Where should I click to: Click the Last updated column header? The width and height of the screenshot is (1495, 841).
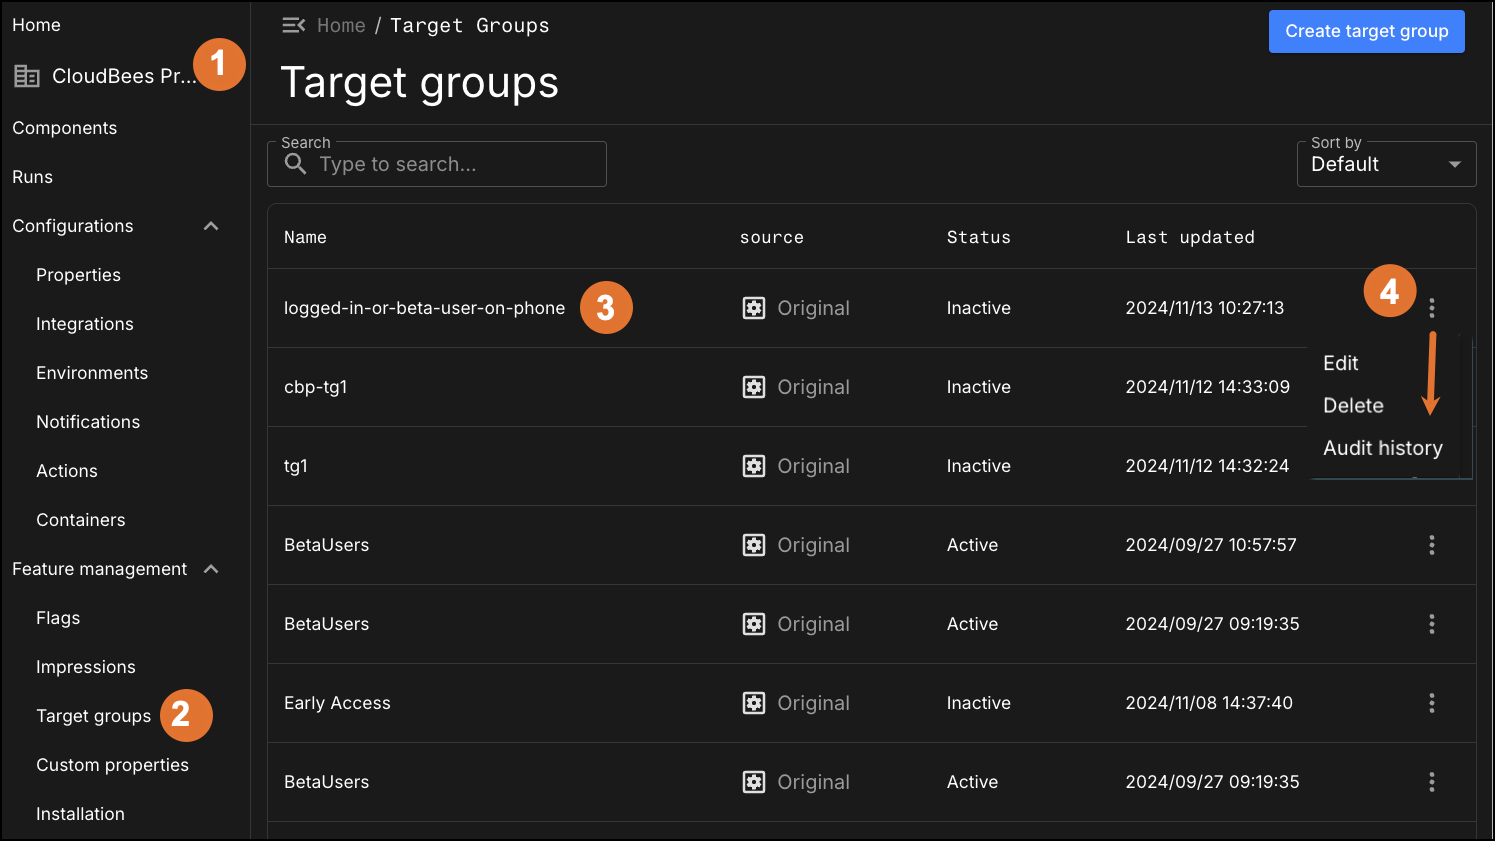click(x=1190, y=237)
